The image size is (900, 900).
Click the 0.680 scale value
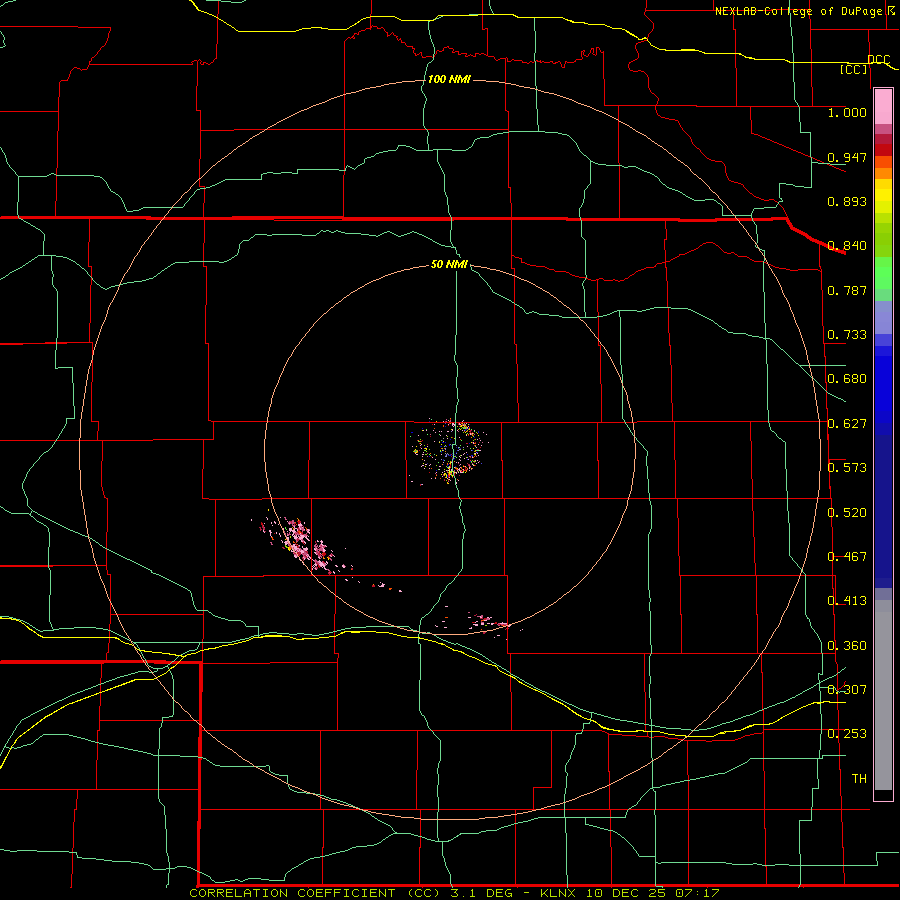847,379
